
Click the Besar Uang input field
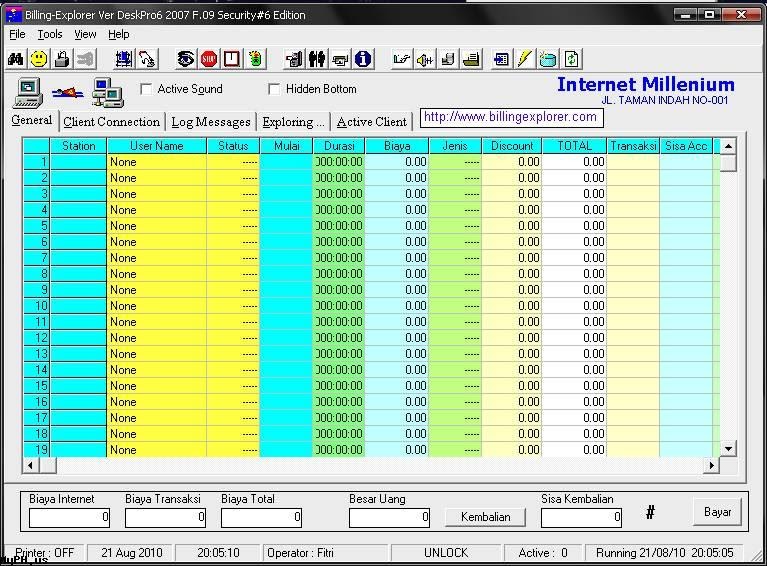coord(389,518)
